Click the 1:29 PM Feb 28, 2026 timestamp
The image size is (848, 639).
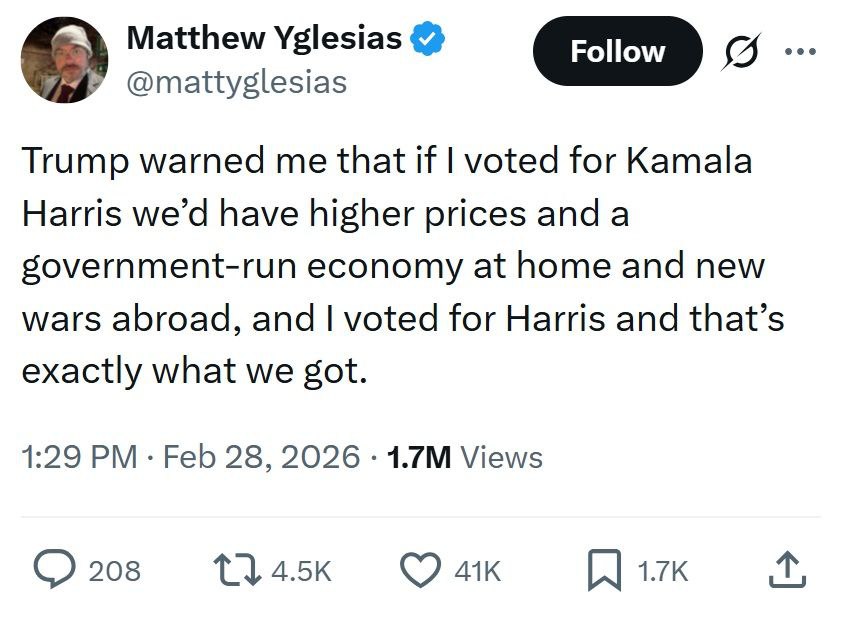click(189, 457)
